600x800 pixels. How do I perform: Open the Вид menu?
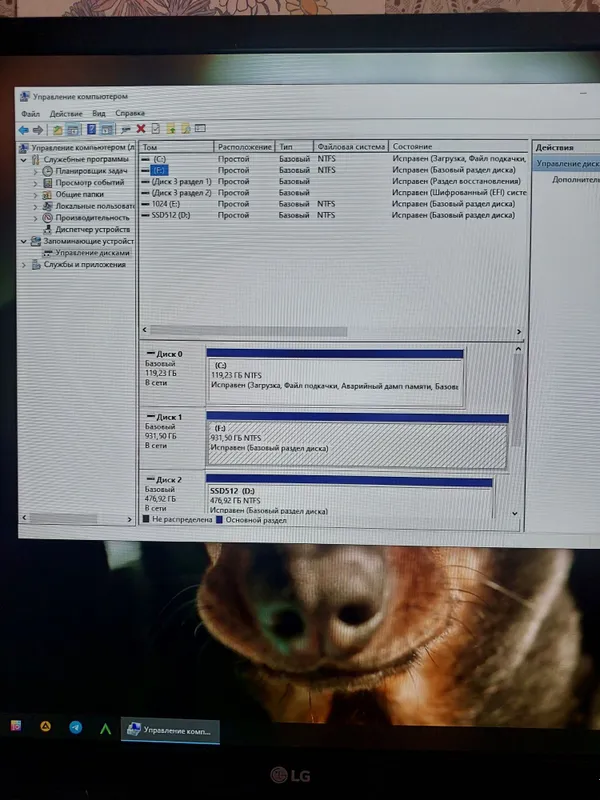click(x=98, y=113)
